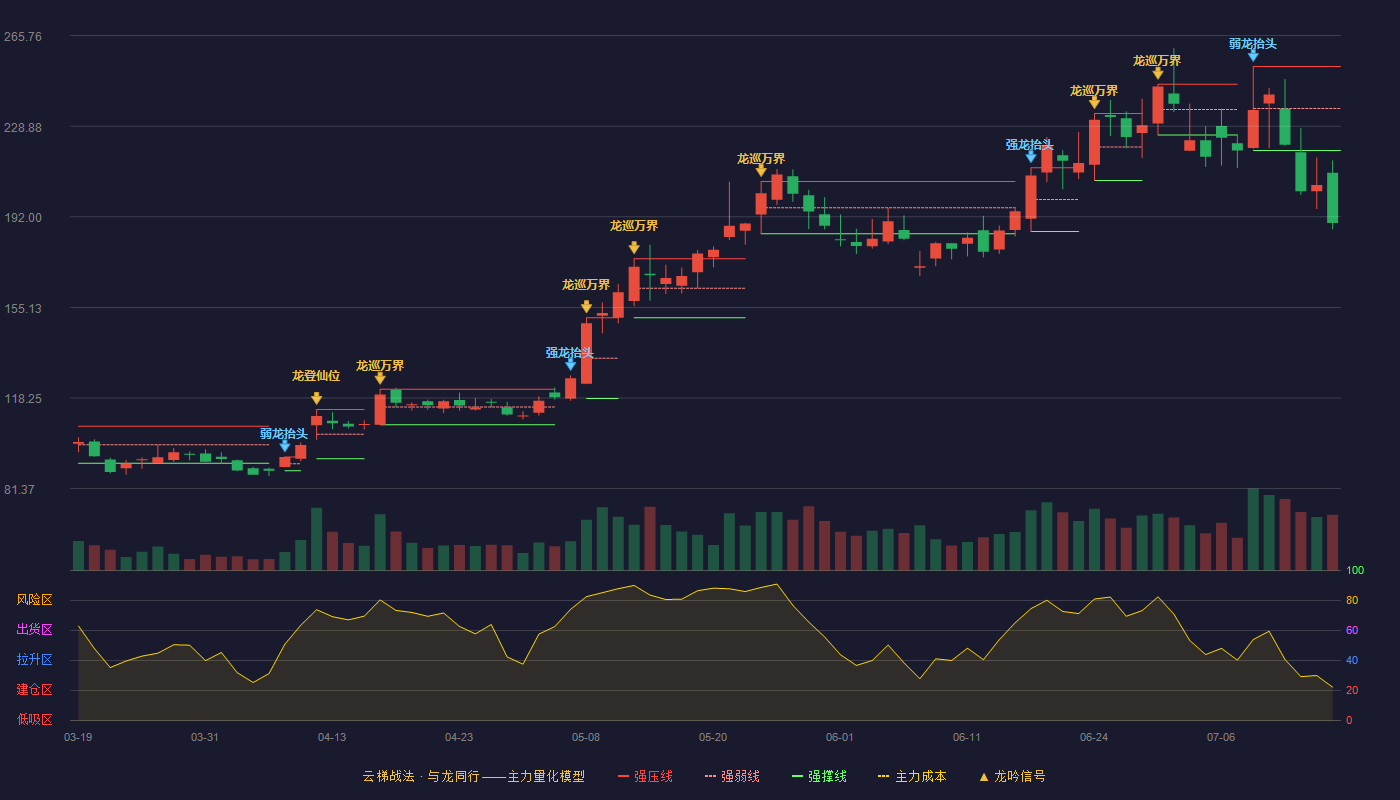The height and width of the screenshot is (800, 1400).
Task: Click the 龙巡万界 marker between 192.00 and 228.88
Action: (761, 171)
